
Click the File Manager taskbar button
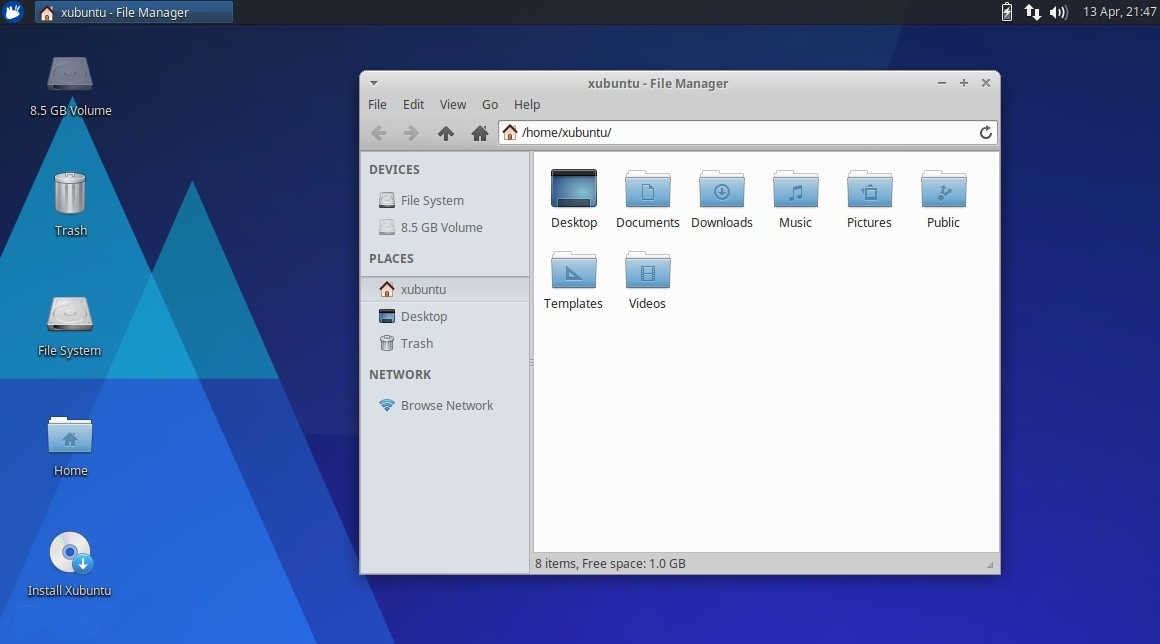(134, 12)
